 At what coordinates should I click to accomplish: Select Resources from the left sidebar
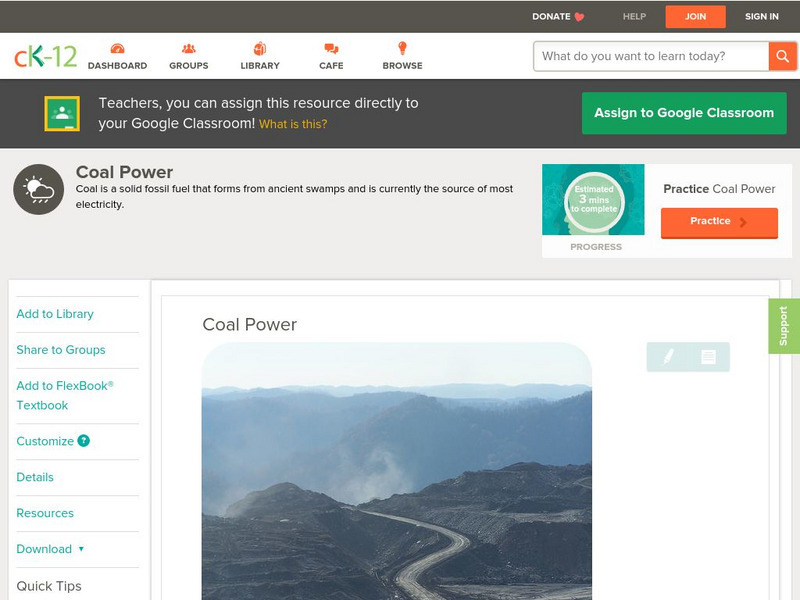point(43,513)
